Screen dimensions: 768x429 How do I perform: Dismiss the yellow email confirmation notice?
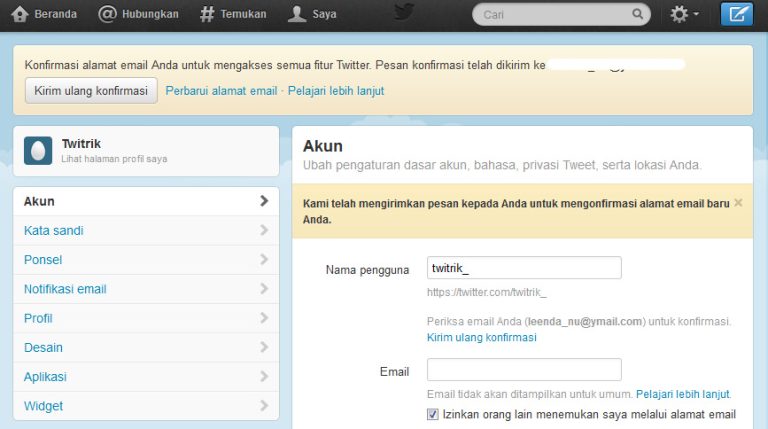click(738, 202)
